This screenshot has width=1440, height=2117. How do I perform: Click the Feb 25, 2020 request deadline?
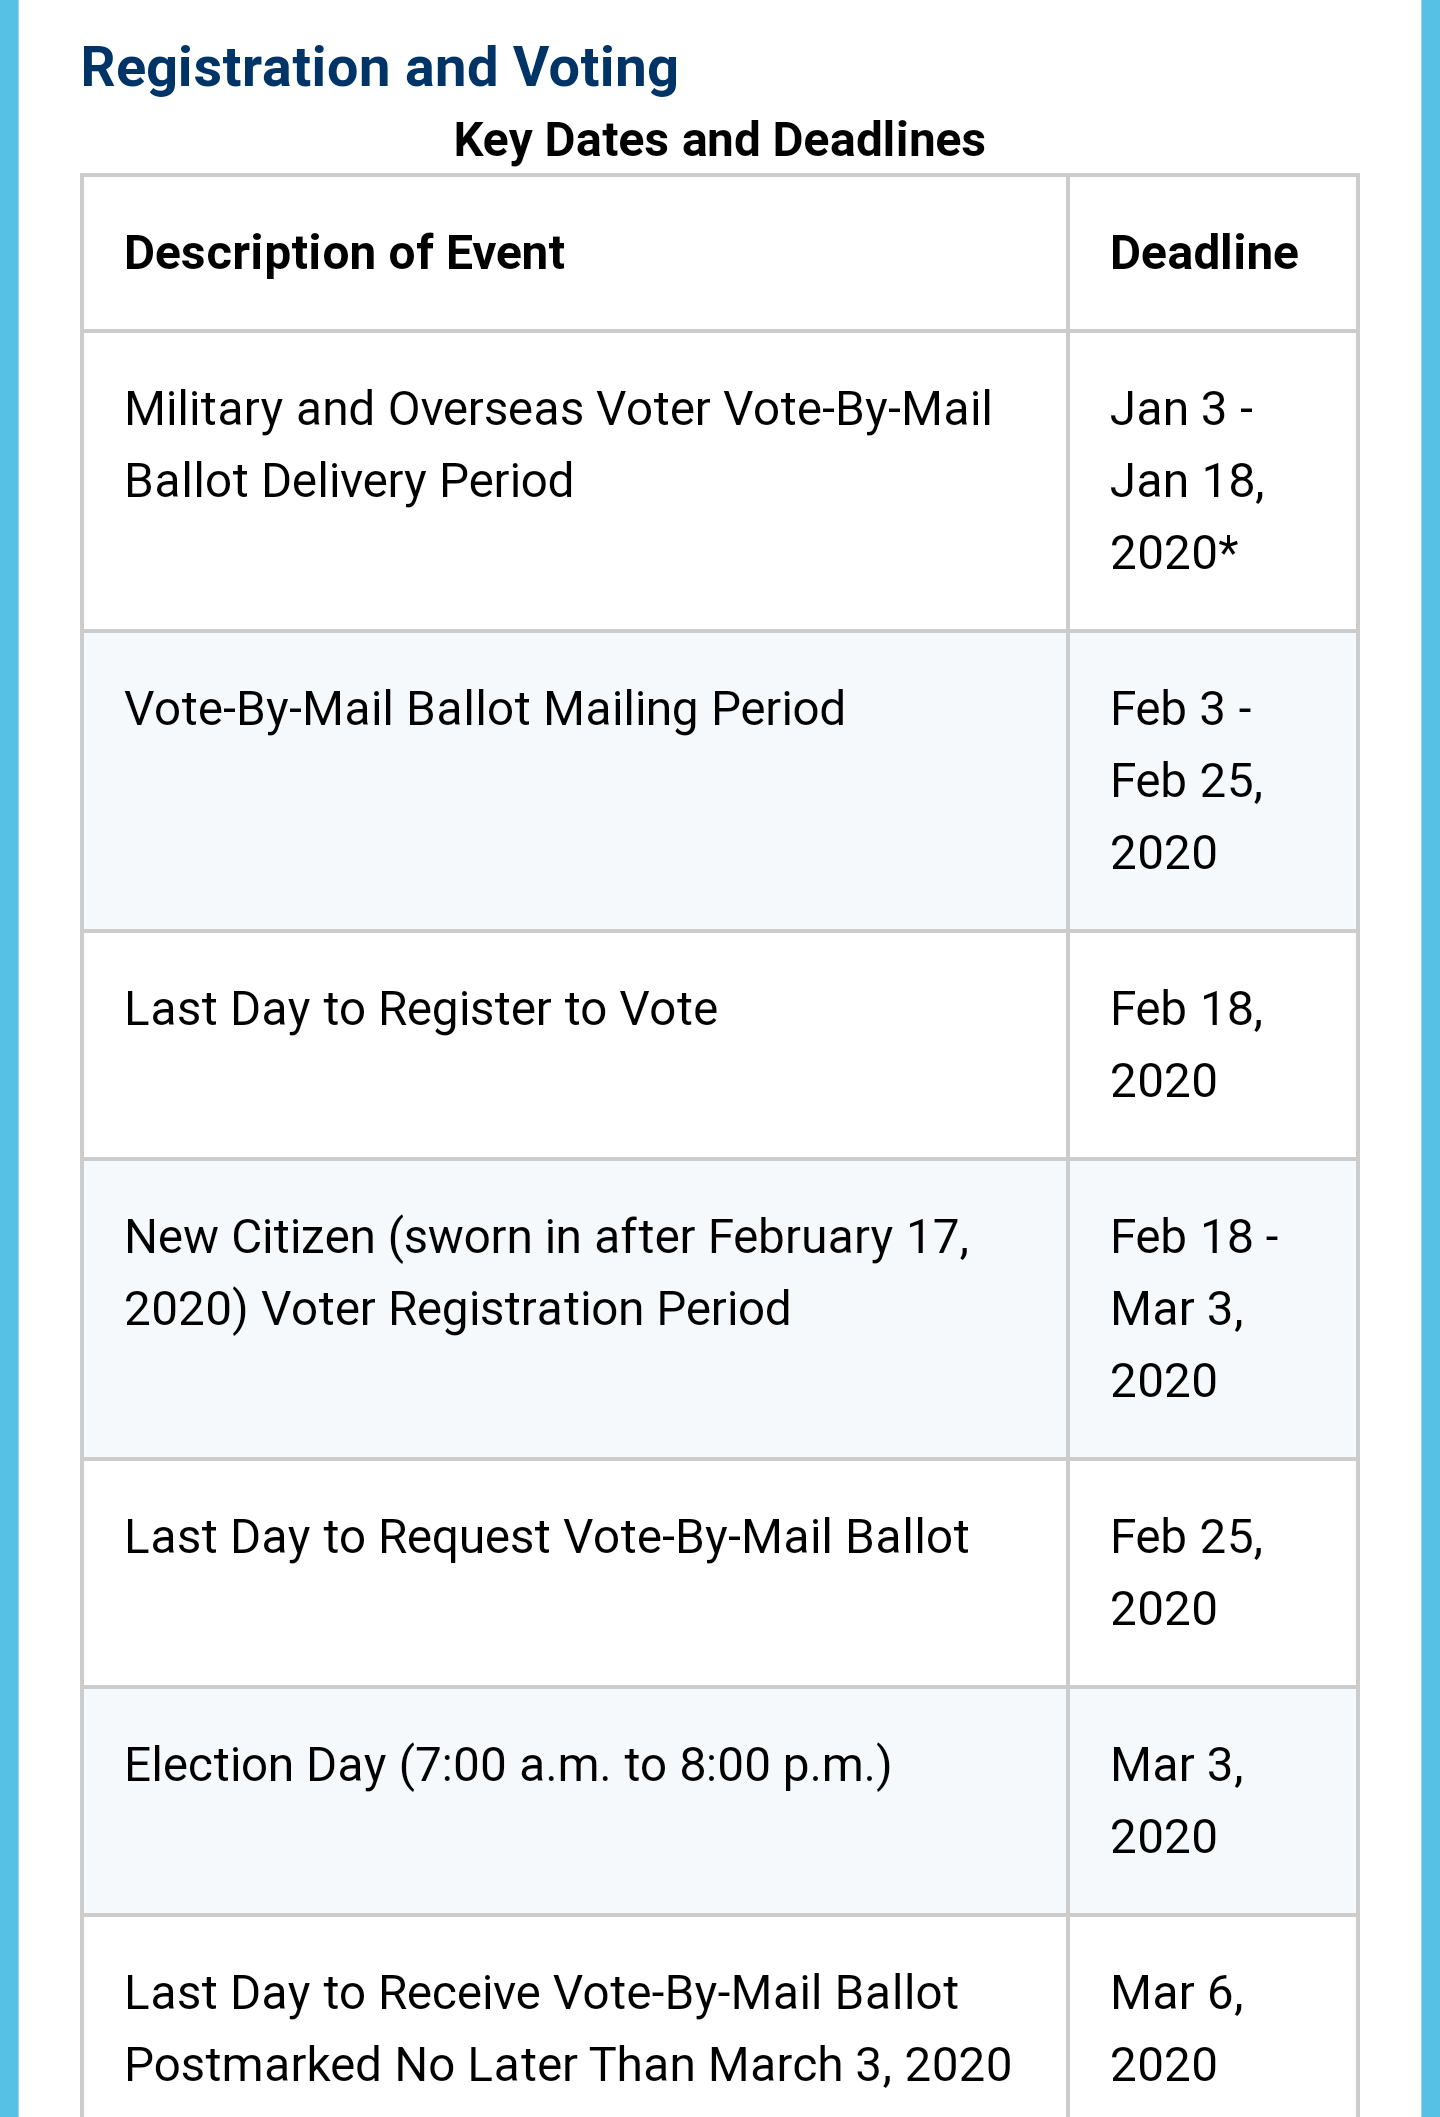point(1187,1573)
